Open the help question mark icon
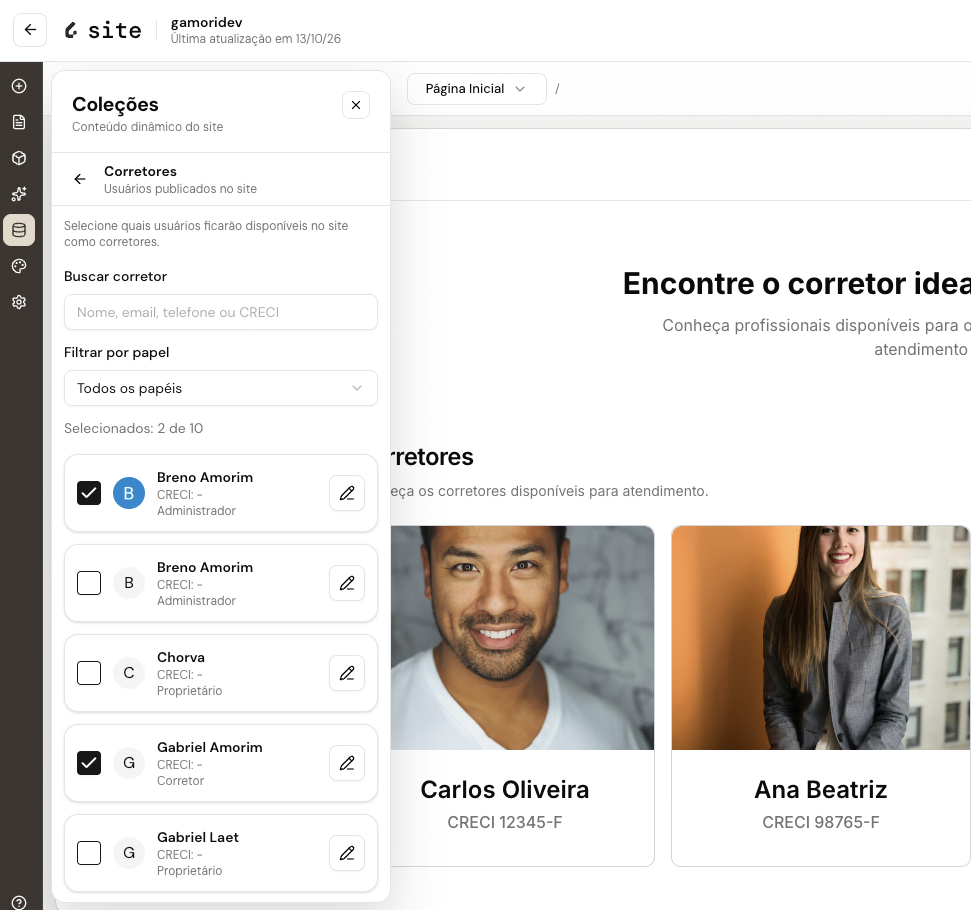This screenshot has width=971, height=910. coord(19,903)
